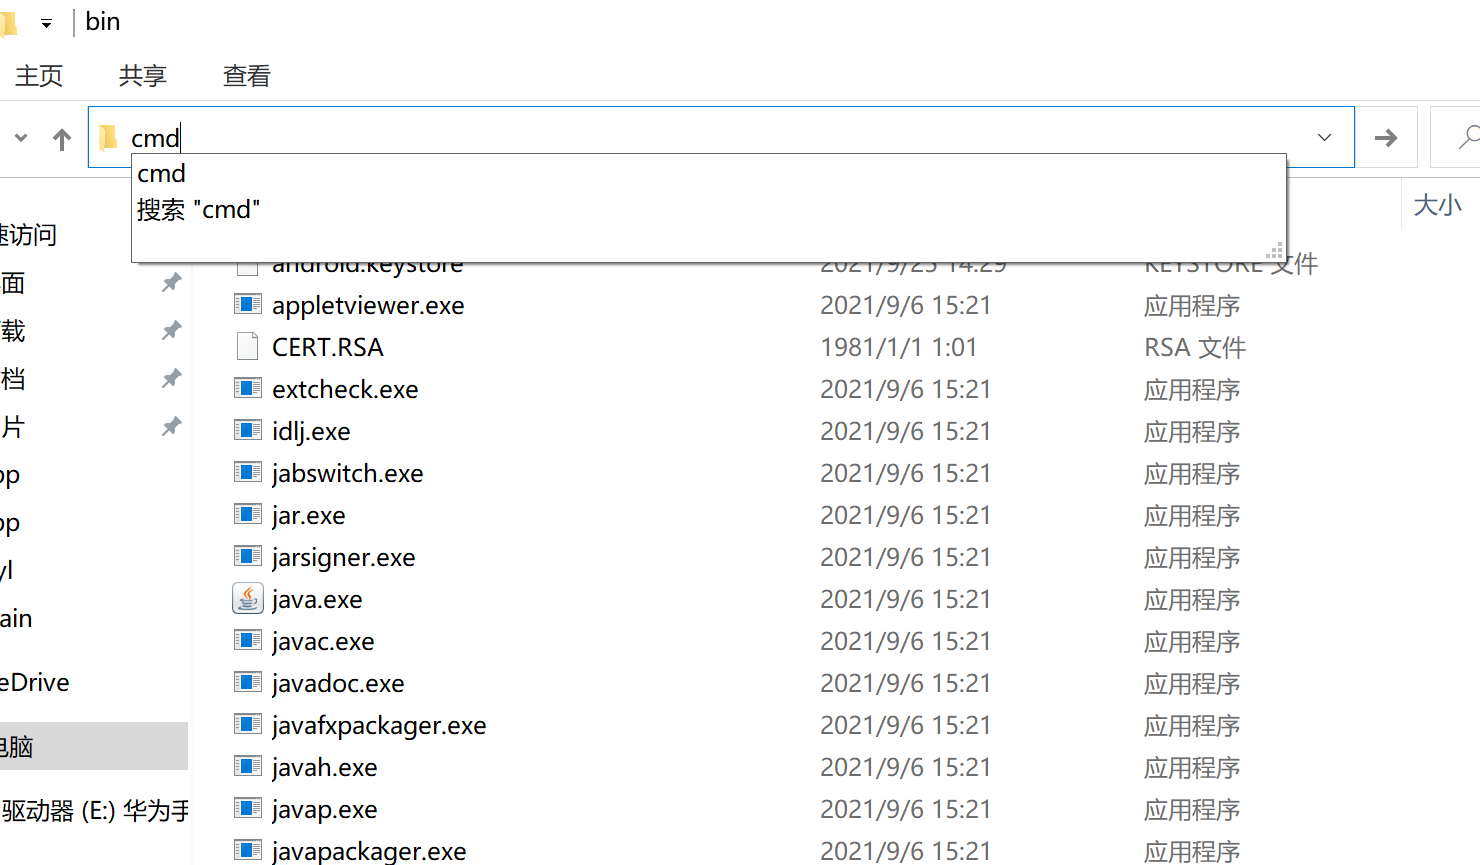Click the javac.exe file icon
Image resolution: width=1480 pixels, height=865 pixels.
point(247,640)
